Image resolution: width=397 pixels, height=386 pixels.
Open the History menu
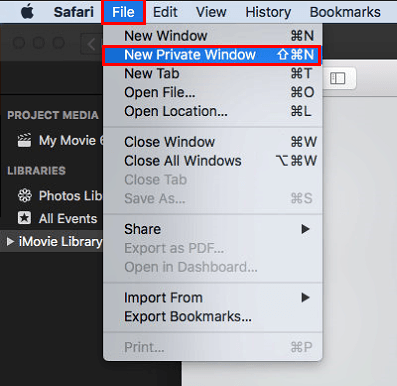pos(268,12)
